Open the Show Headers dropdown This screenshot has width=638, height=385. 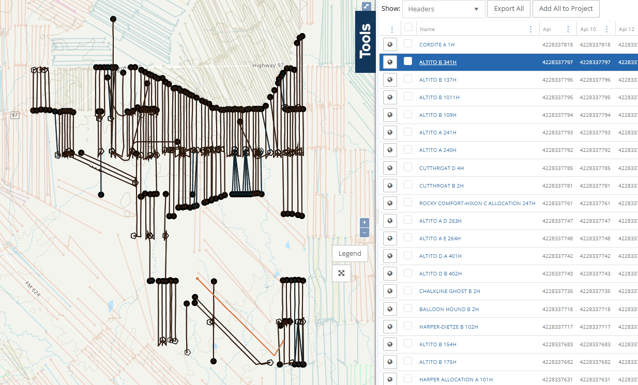444,9
